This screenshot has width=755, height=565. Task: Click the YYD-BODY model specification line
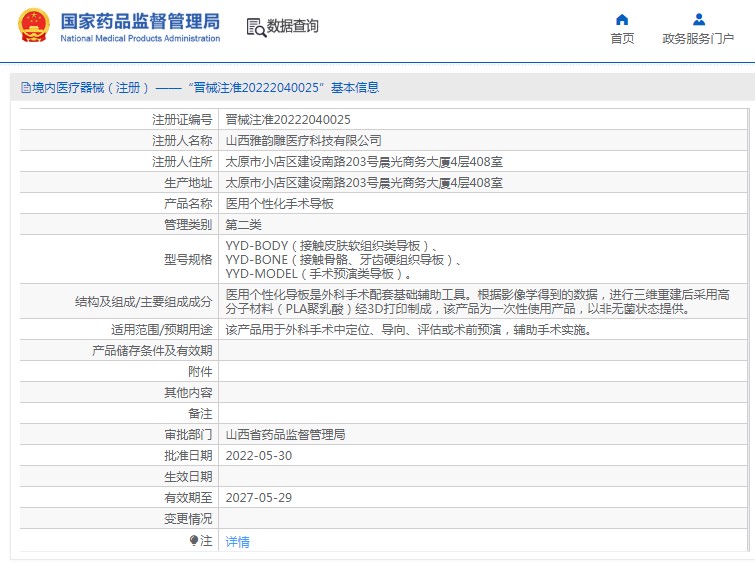click(331, 246)
